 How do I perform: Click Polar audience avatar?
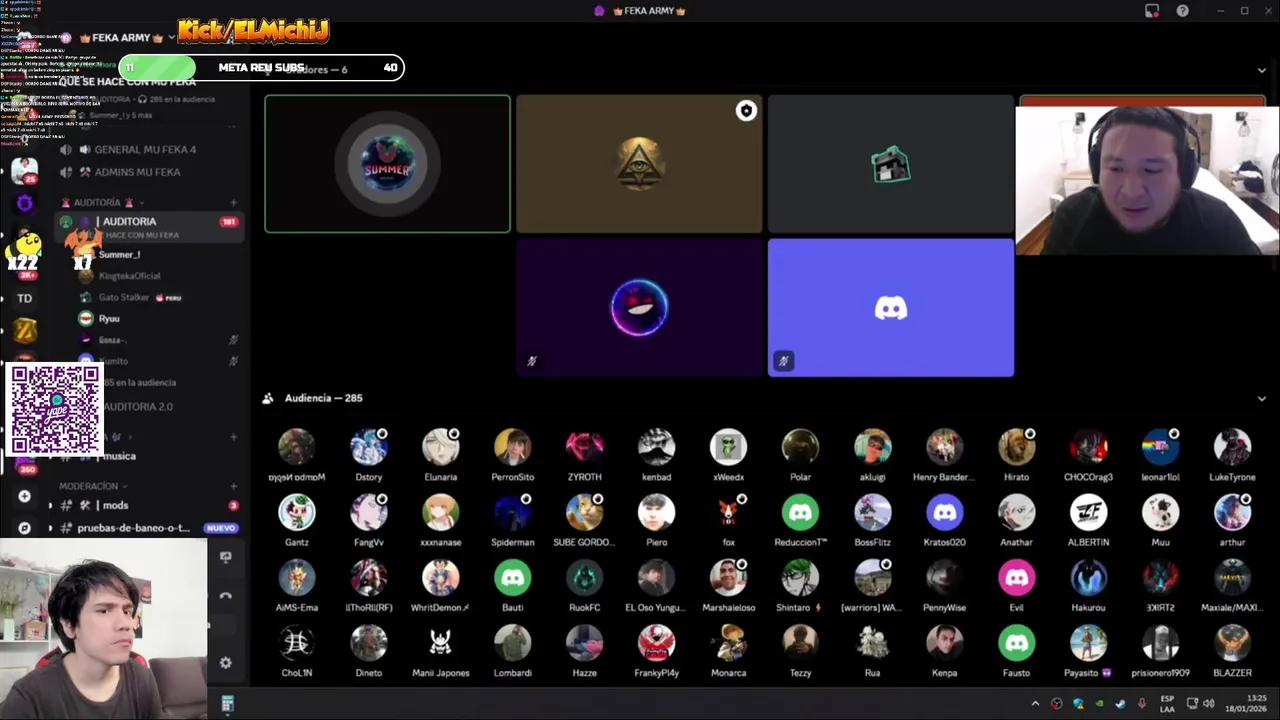click(800, 447)
